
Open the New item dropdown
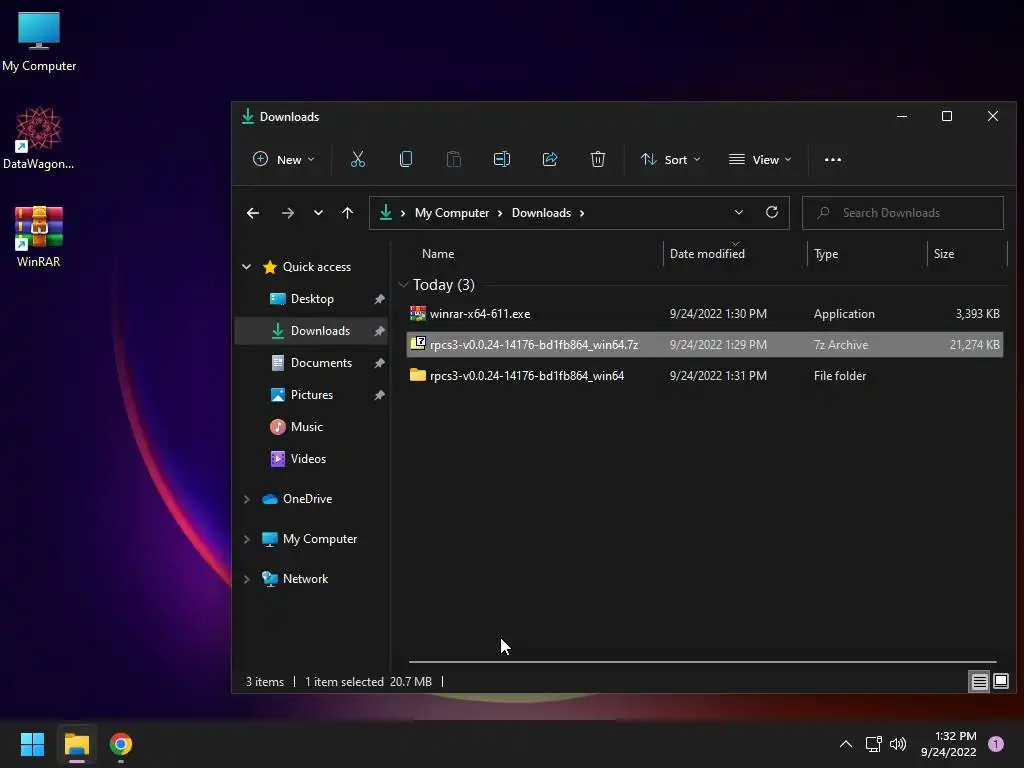(283, 159)
